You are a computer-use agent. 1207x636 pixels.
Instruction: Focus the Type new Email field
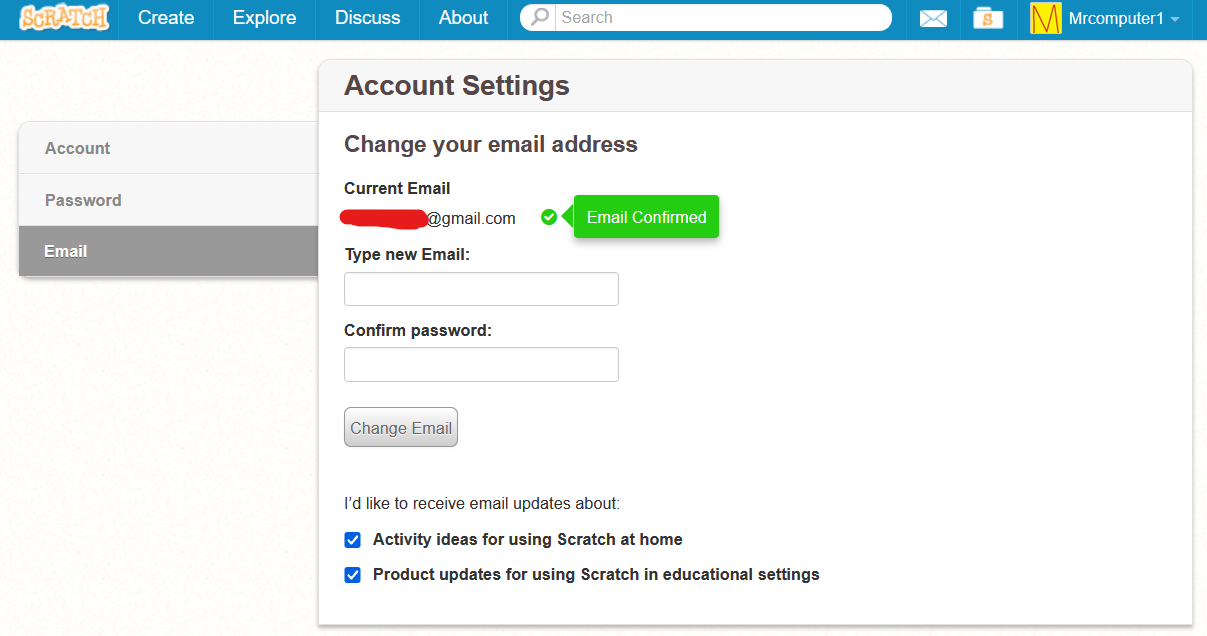click(x=481, y=289)
